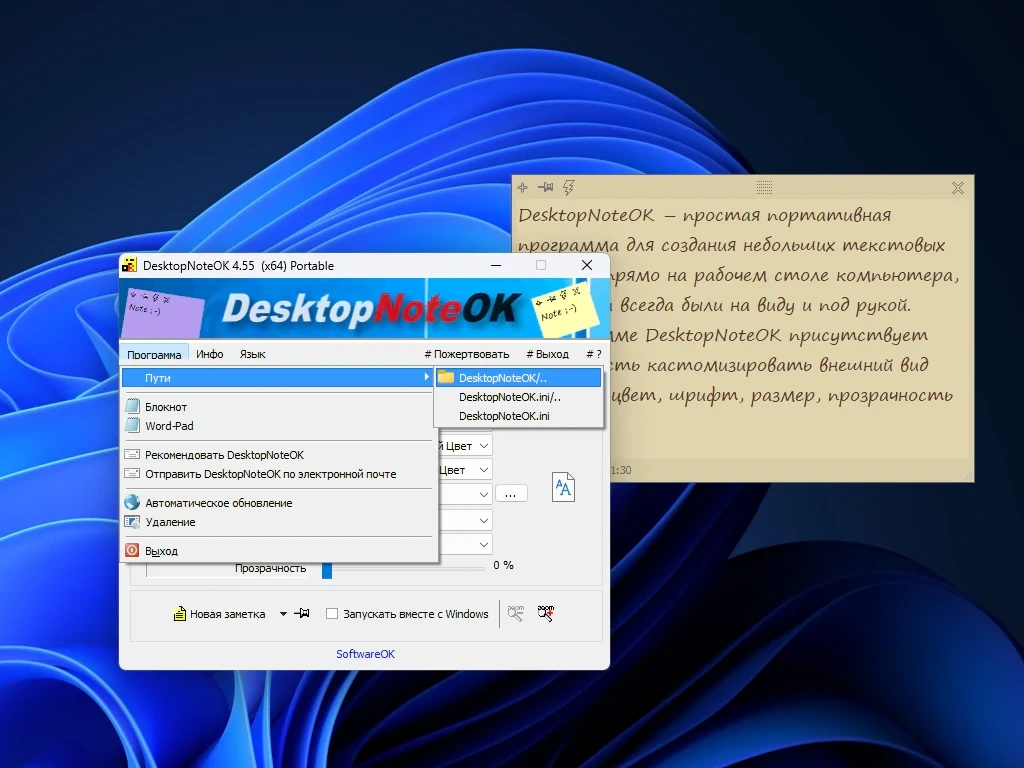Viewport: 1024px width, 768px height.
Task: Open the fourth settings dropdown below the font row
Action: pos(484,520)
